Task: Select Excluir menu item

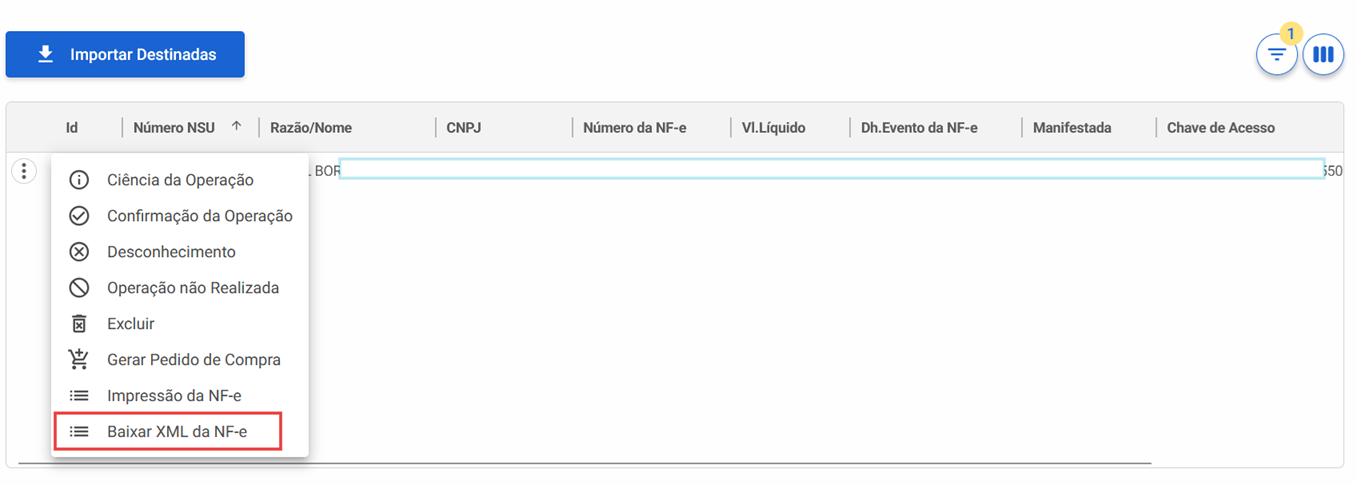Action: (x=180, y=324)
